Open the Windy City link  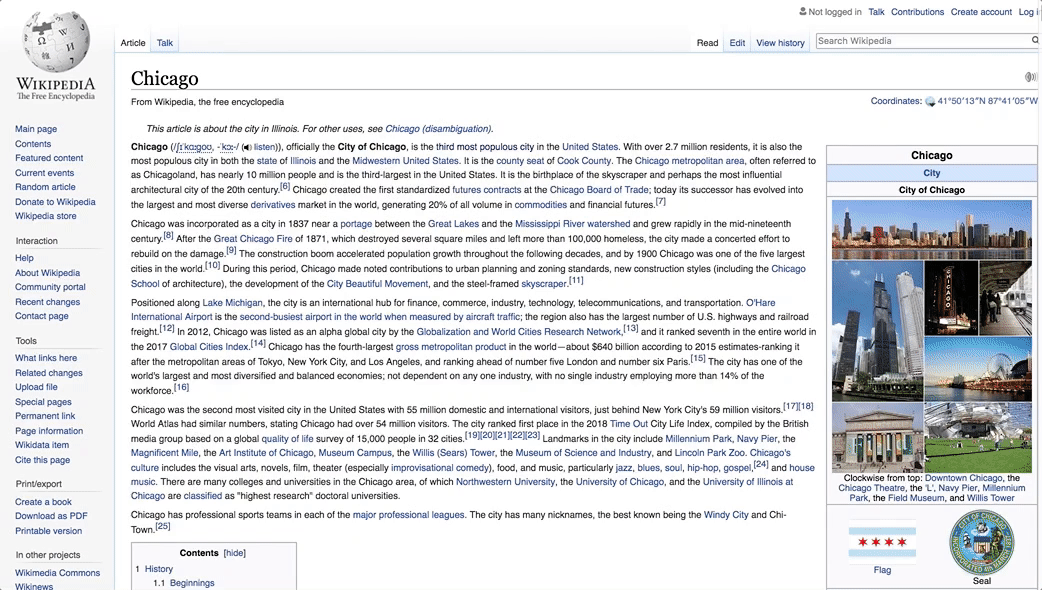click(x=726, y=515)
